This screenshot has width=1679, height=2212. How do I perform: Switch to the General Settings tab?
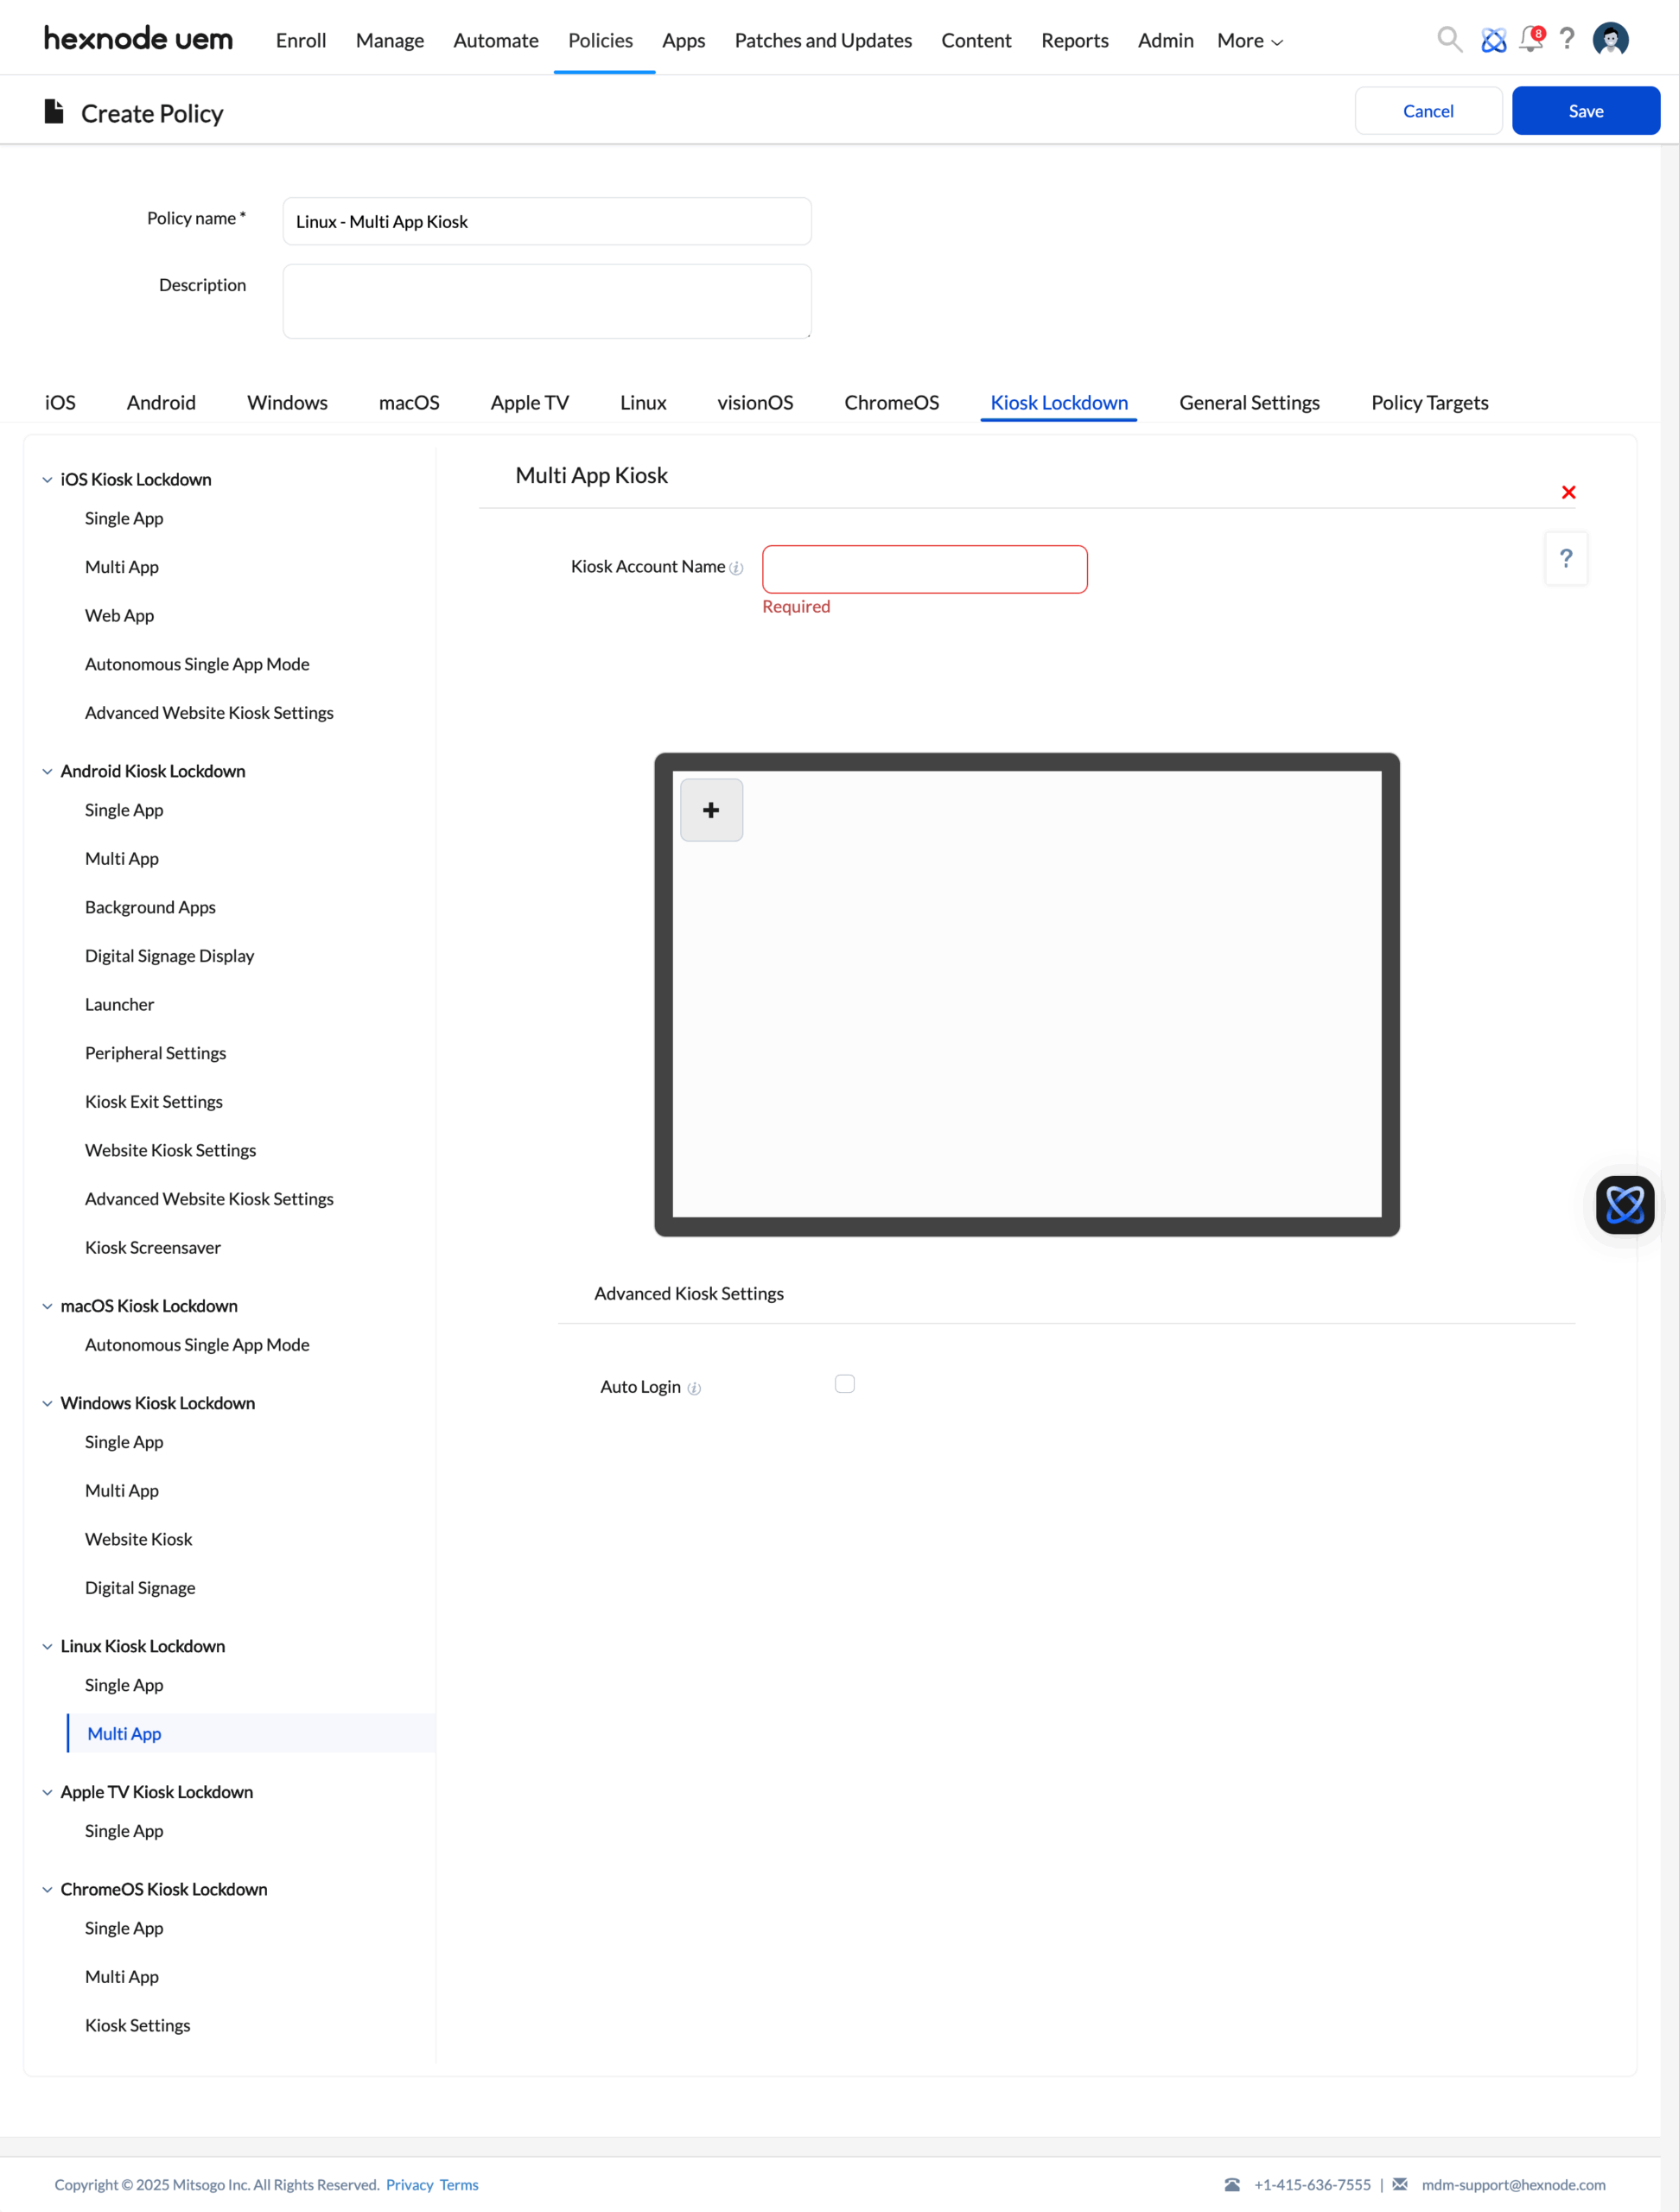(1249, 402)
